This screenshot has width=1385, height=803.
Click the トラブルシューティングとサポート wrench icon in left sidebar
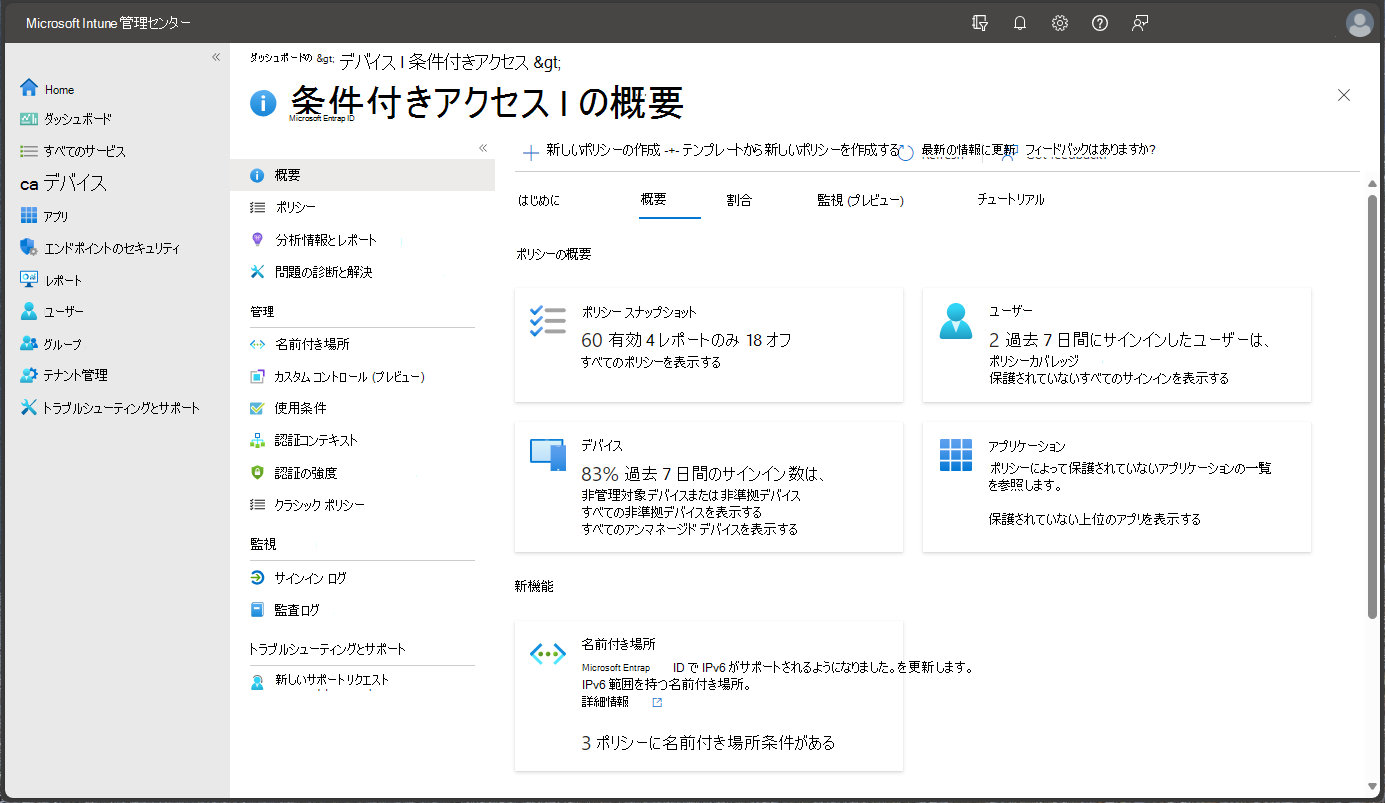29,407
